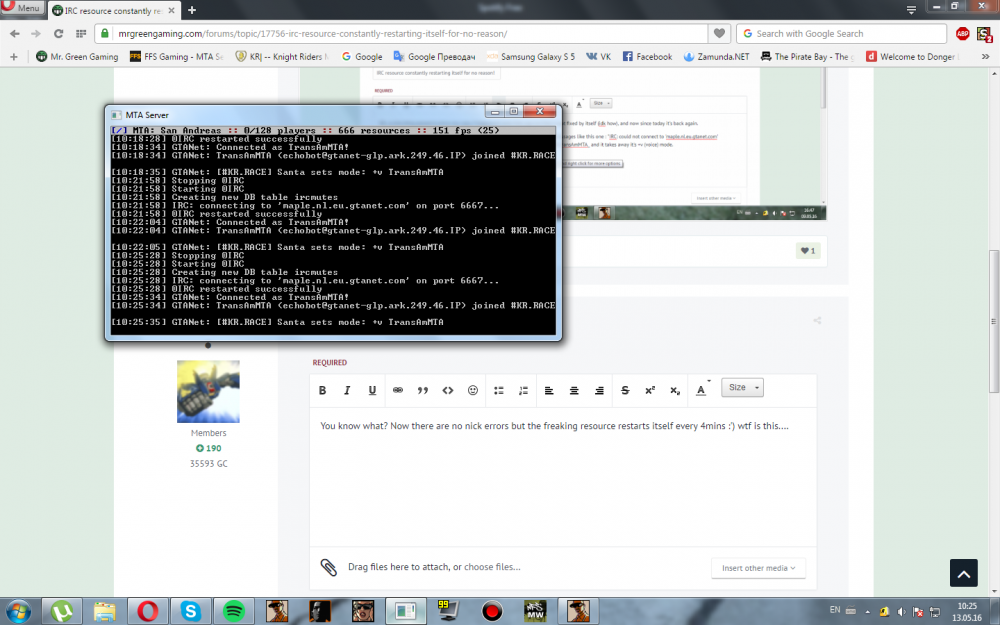Insert a hyperlink with the link icon
Image resolution: width=1000 pixels, height=625 pixels.
(397, 390)
